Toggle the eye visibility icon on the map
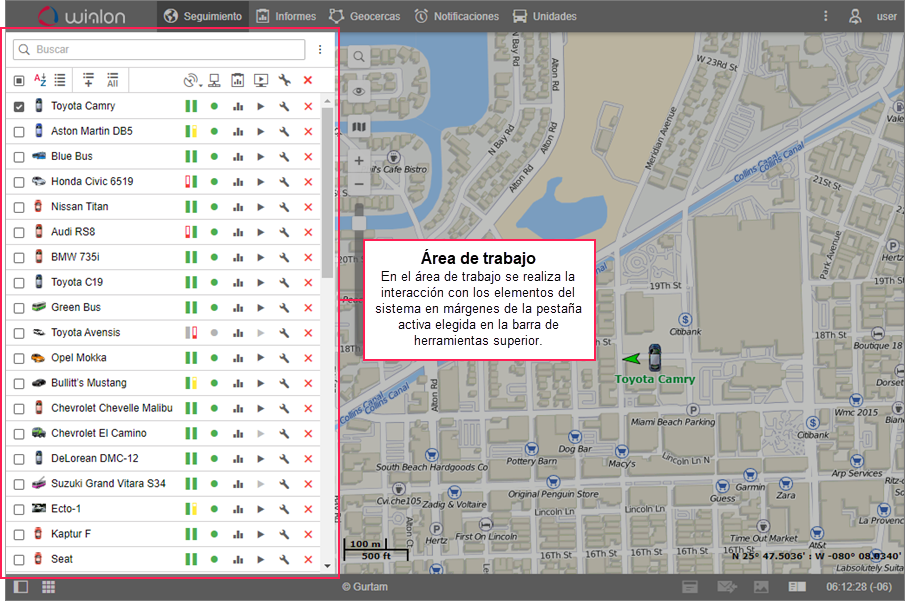Screen dimensions: 905x601 point(359,92)
